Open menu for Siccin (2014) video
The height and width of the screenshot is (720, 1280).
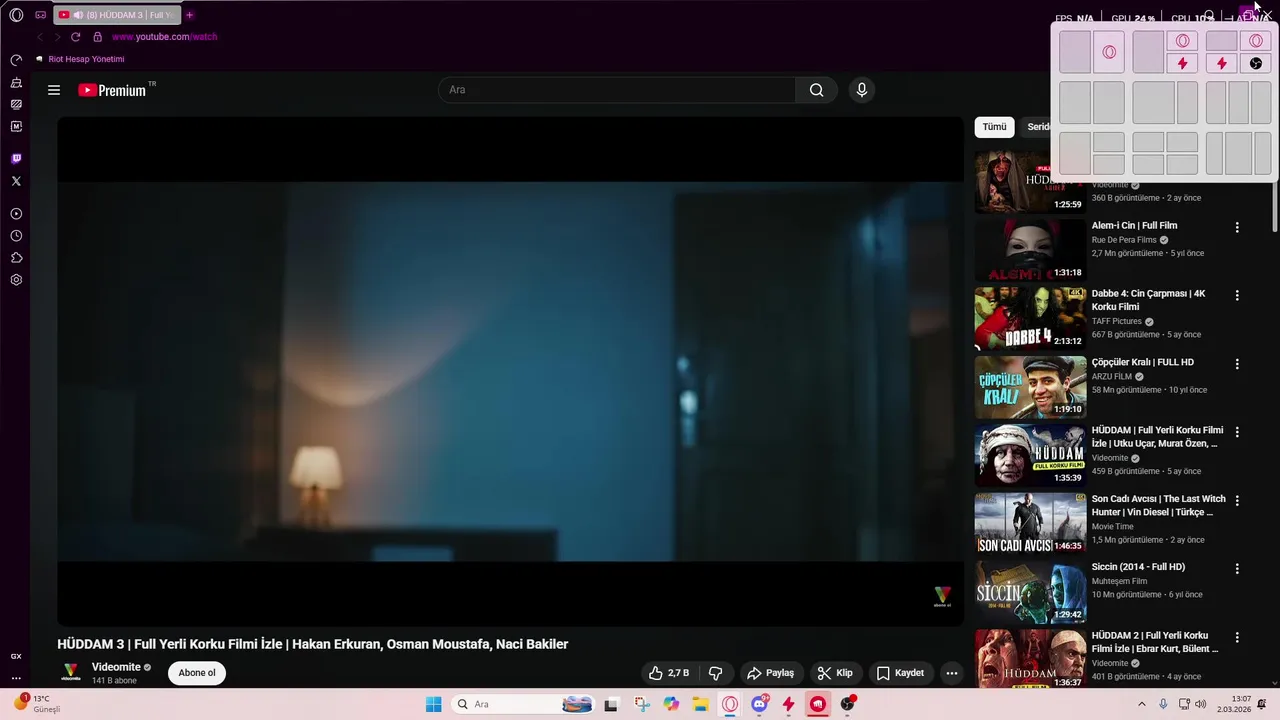tap(1237, 569)
